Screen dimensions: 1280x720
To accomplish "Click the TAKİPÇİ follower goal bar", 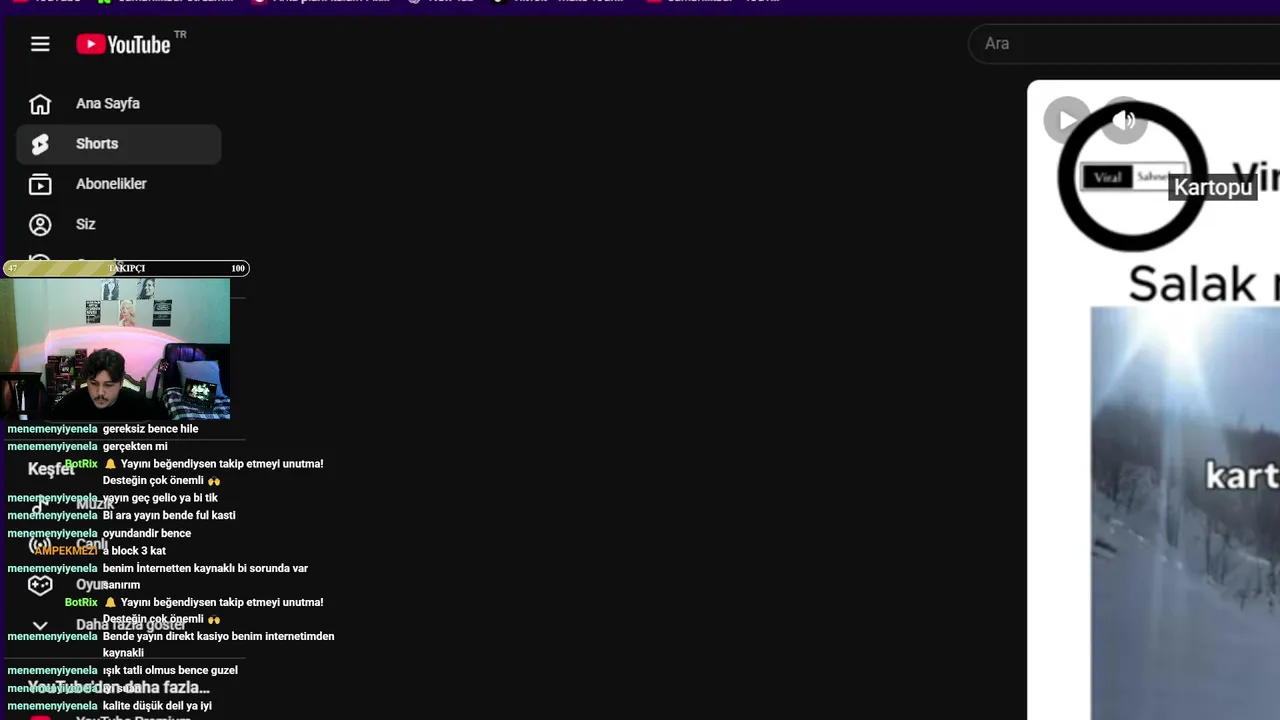I will (126, 268).
